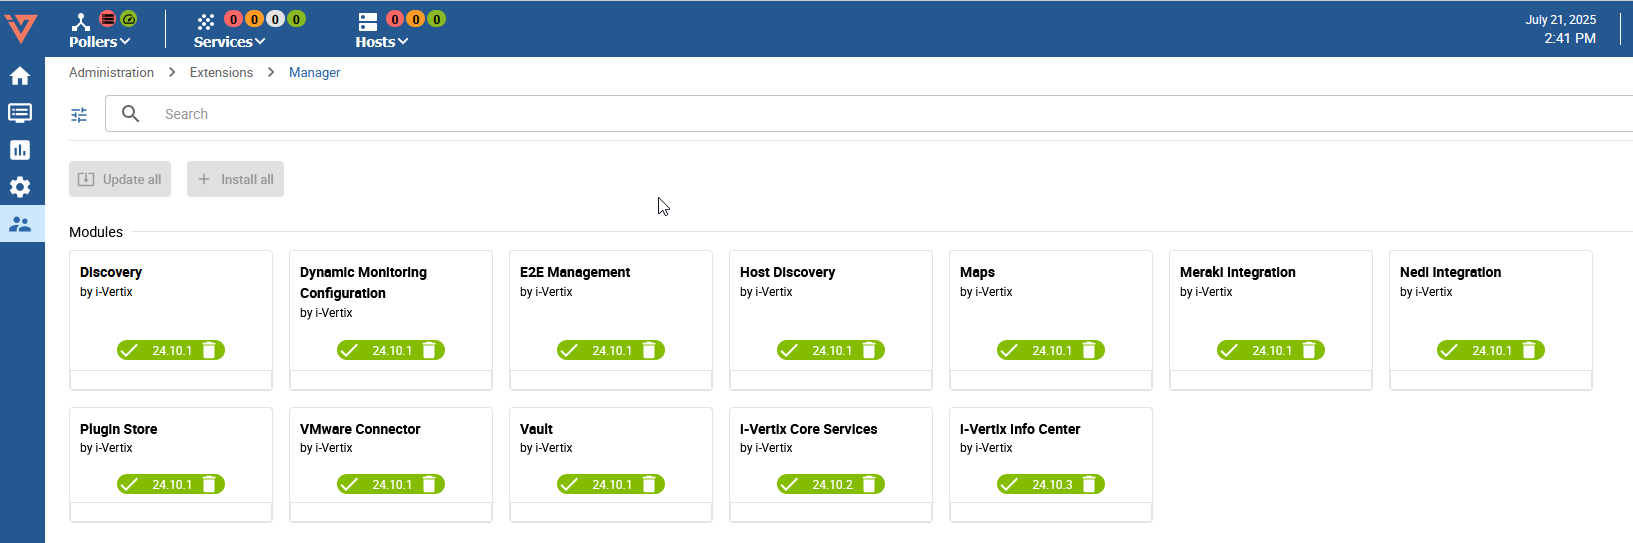The height and width of the screenshot is (543, 1633).
Task: Open the Nedi Integration card title
Action: point(1450,272)
